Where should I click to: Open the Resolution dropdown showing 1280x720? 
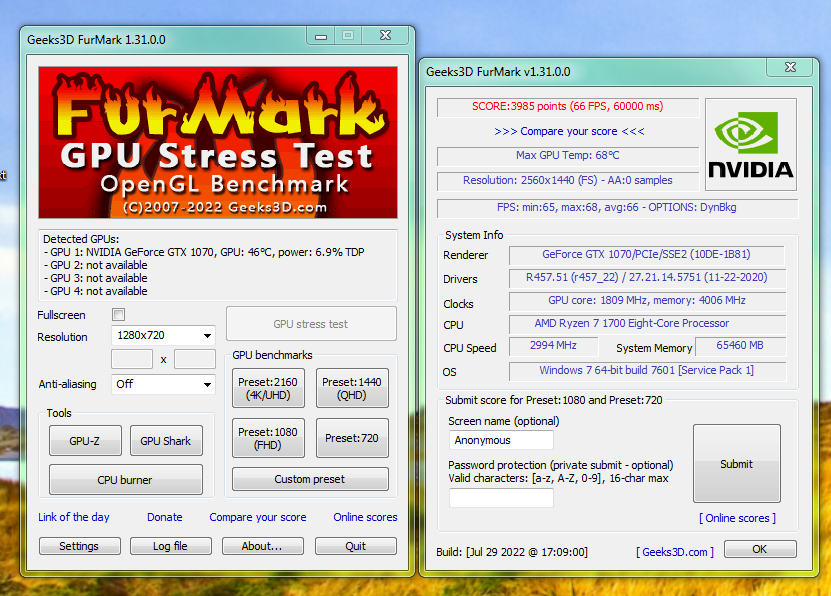163,335
